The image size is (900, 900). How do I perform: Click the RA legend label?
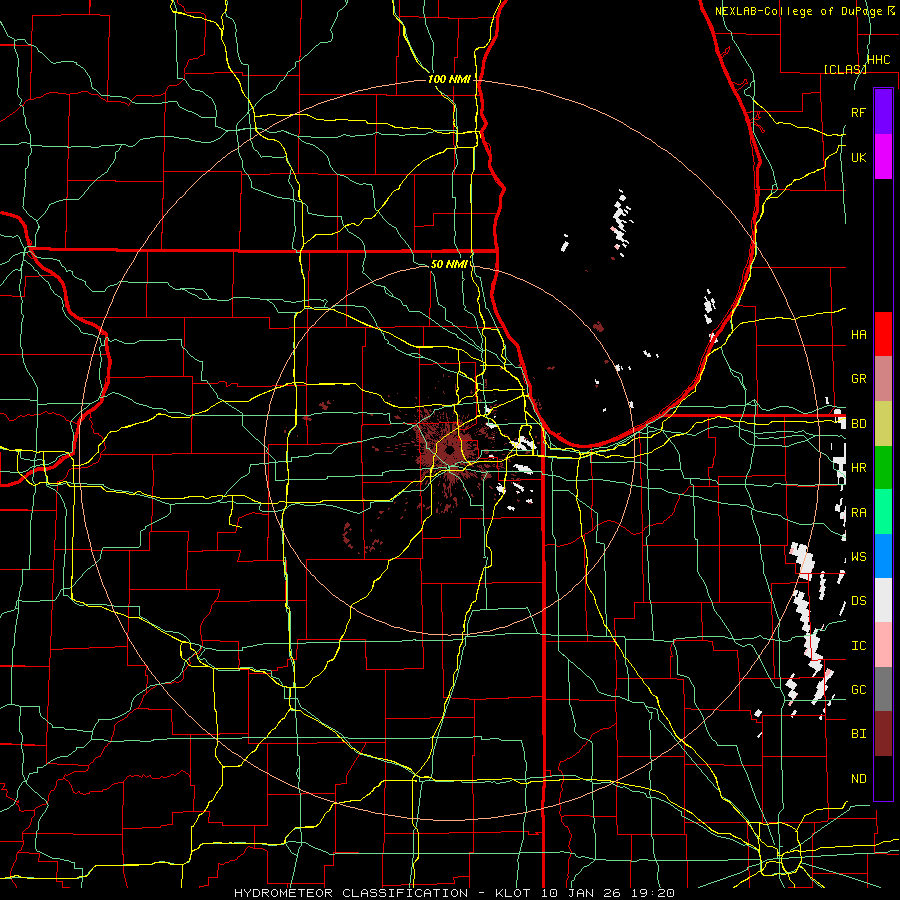point(858,513)
